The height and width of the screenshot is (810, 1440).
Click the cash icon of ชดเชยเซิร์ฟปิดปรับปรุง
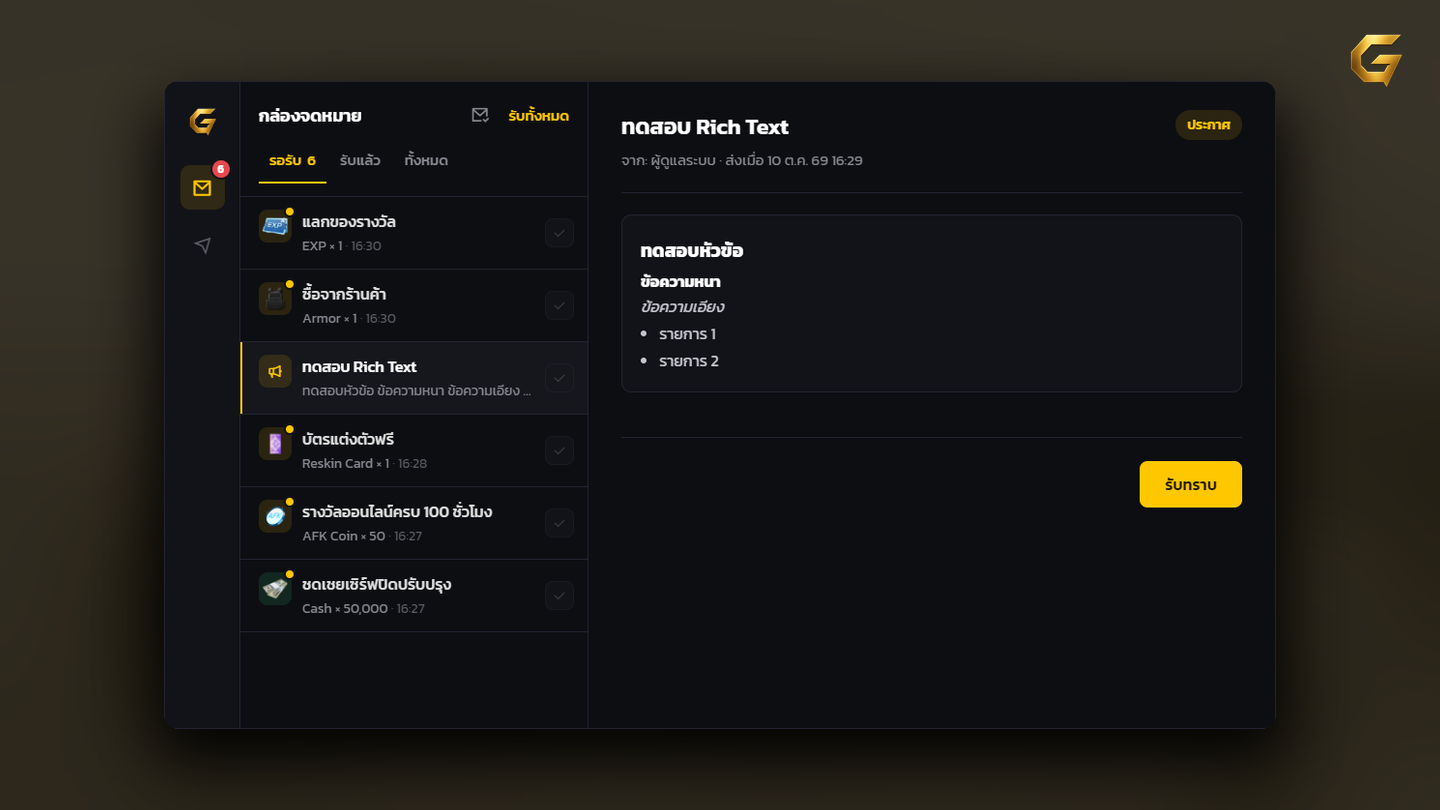coord(275,589)
